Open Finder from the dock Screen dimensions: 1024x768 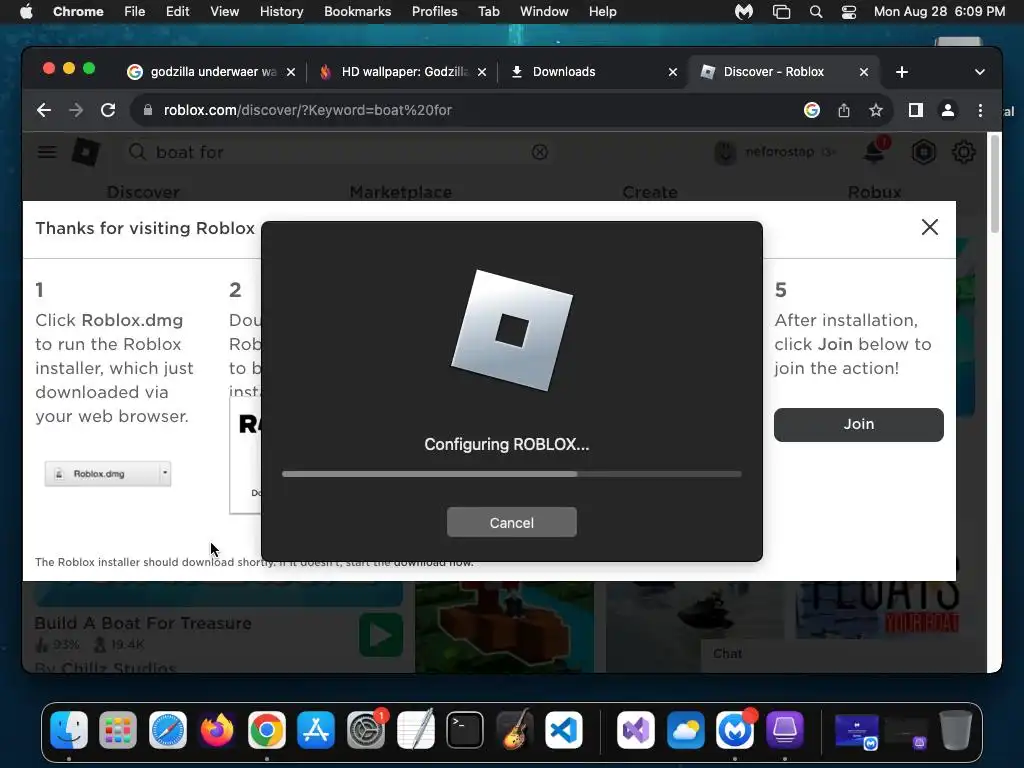point(69,730)
